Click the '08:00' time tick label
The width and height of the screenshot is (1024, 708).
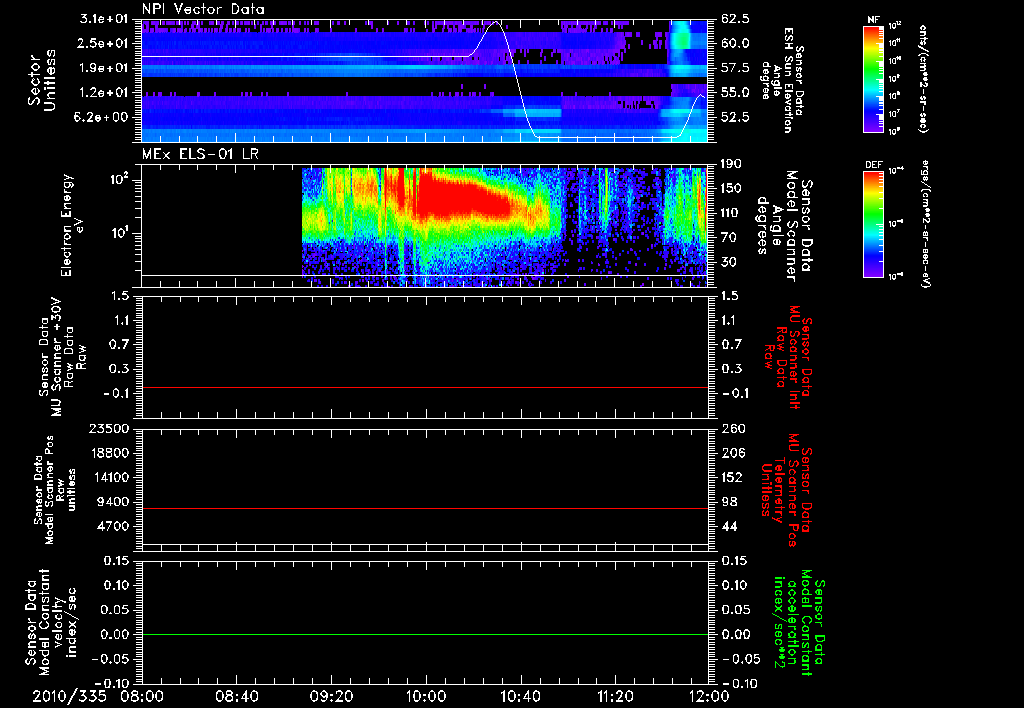point(141,696)
